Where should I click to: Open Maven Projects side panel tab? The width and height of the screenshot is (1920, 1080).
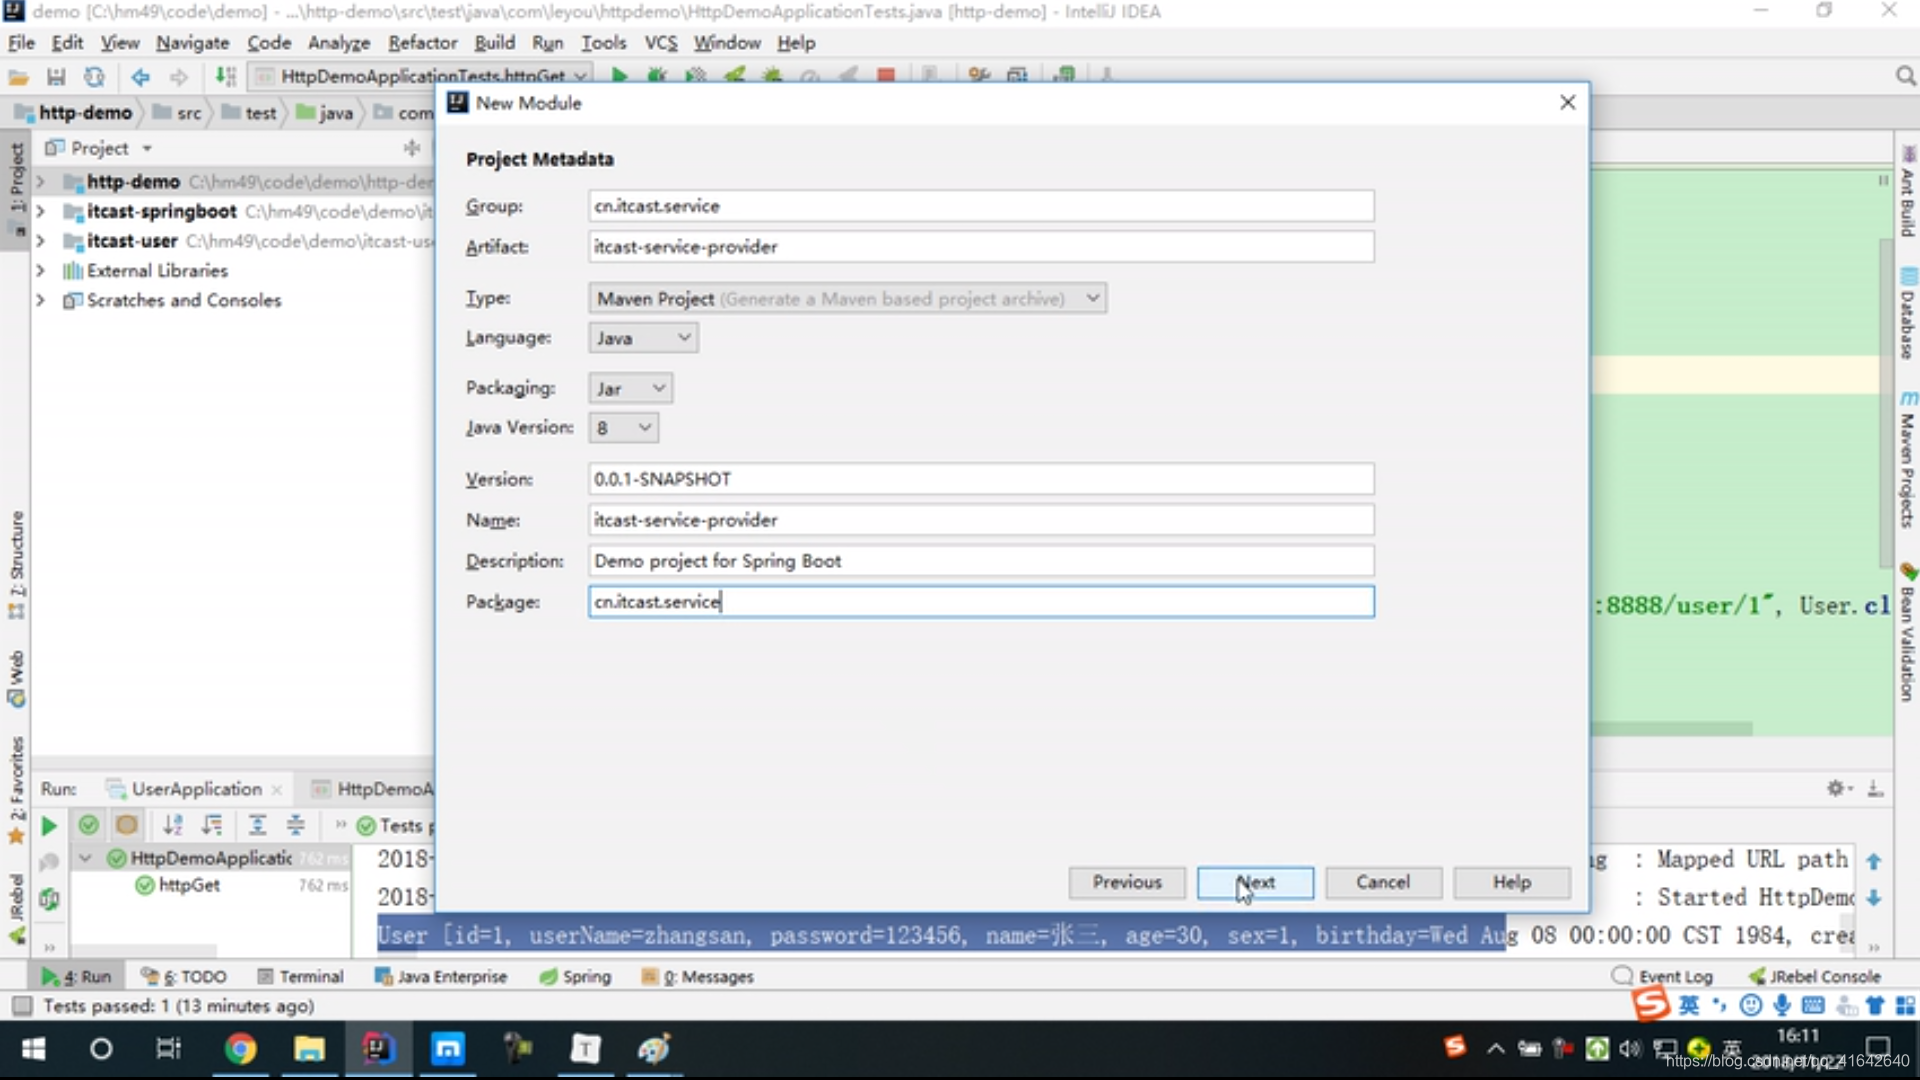(1908, 458)
